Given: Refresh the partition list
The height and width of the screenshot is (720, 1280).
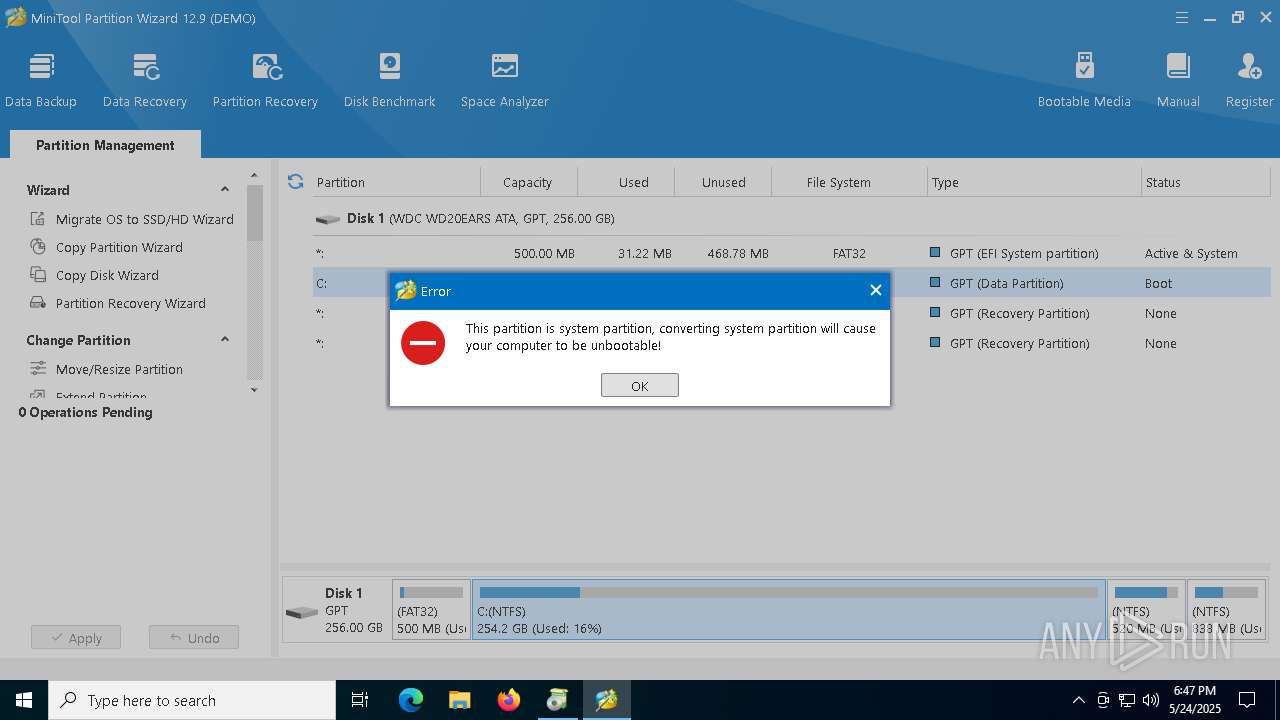Looking at the screenshot, I should (x=295, y=182).
